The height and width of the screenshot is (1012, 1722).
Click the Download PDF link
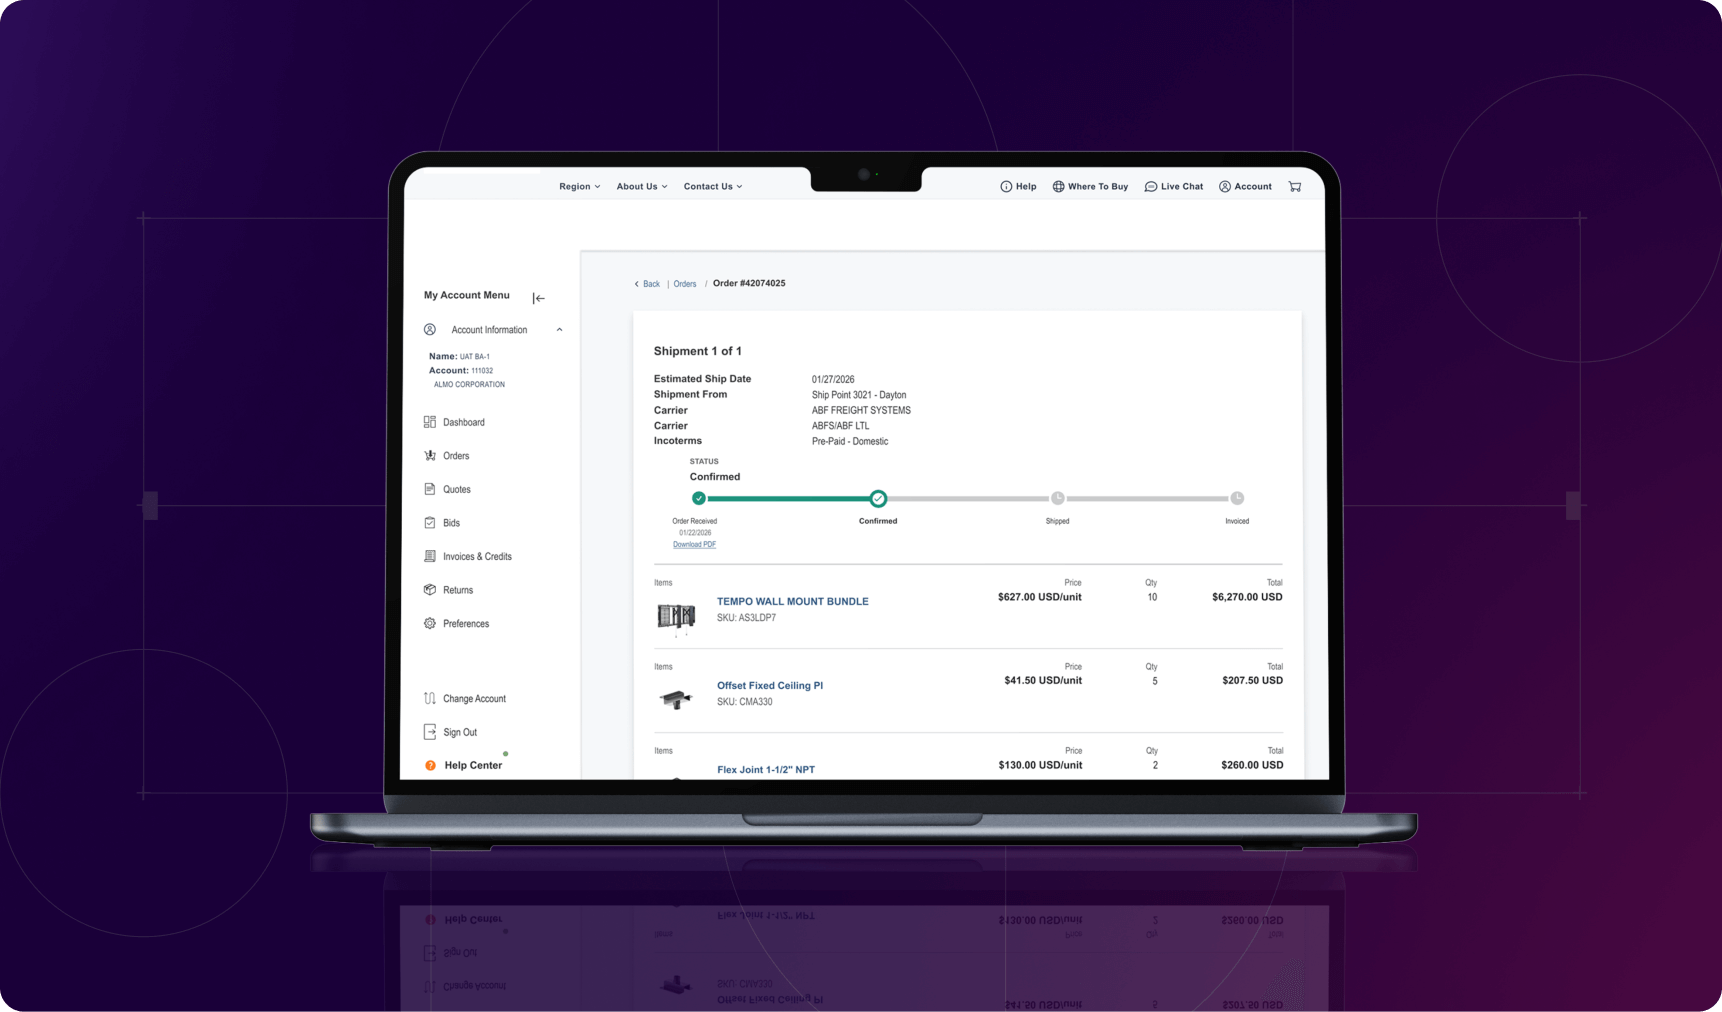click(694, 545)
